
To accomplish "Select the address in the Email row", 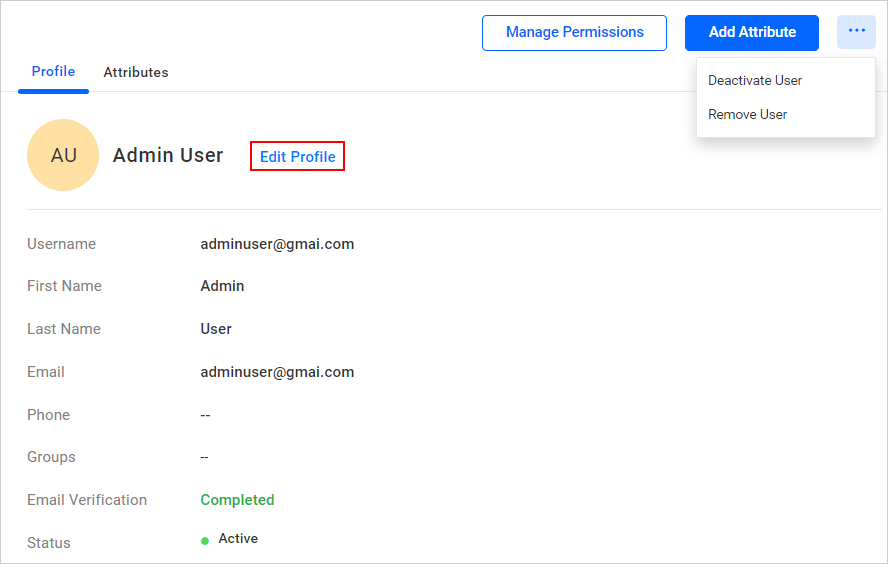I will [277, 372].
